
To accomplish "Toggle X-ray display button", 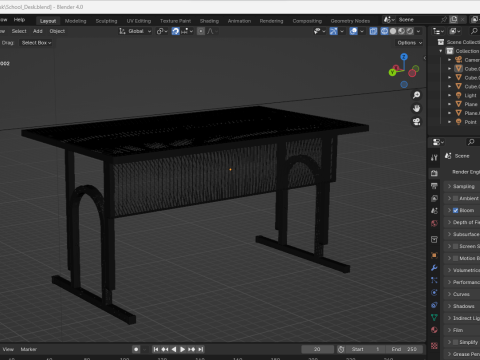I will point(373,31).
